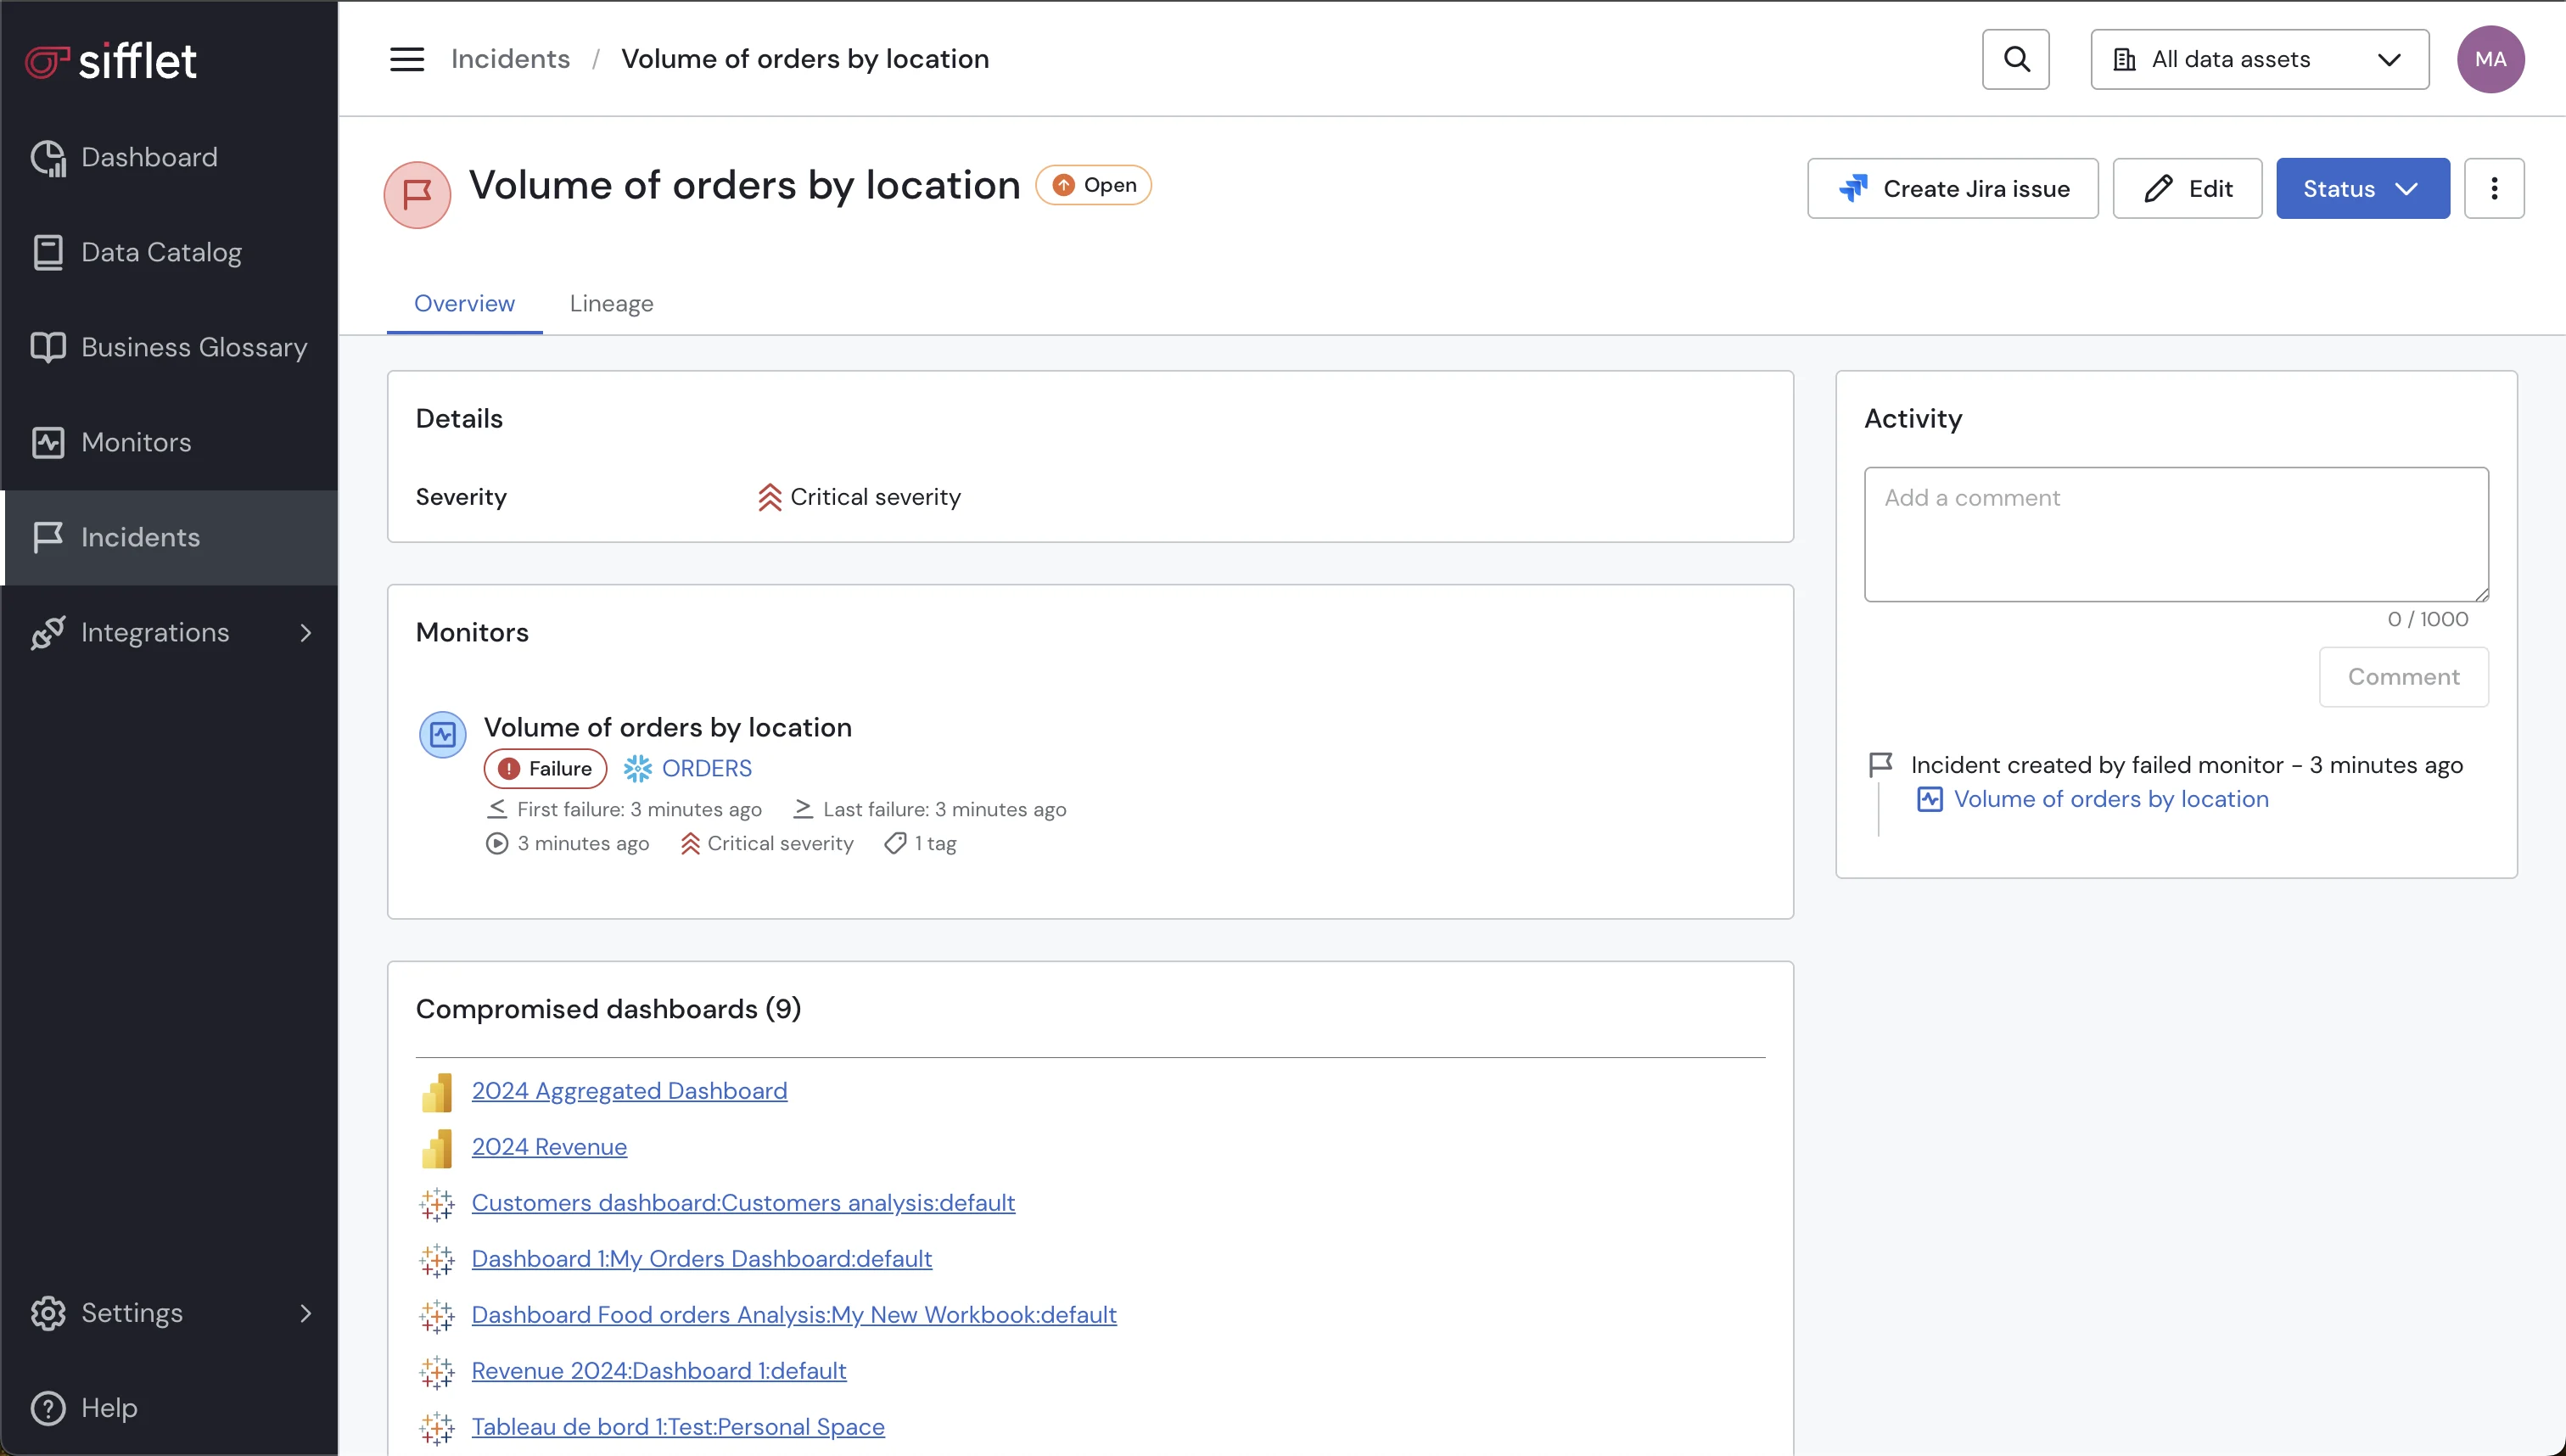Open the All data assets dropdown

2259,59
